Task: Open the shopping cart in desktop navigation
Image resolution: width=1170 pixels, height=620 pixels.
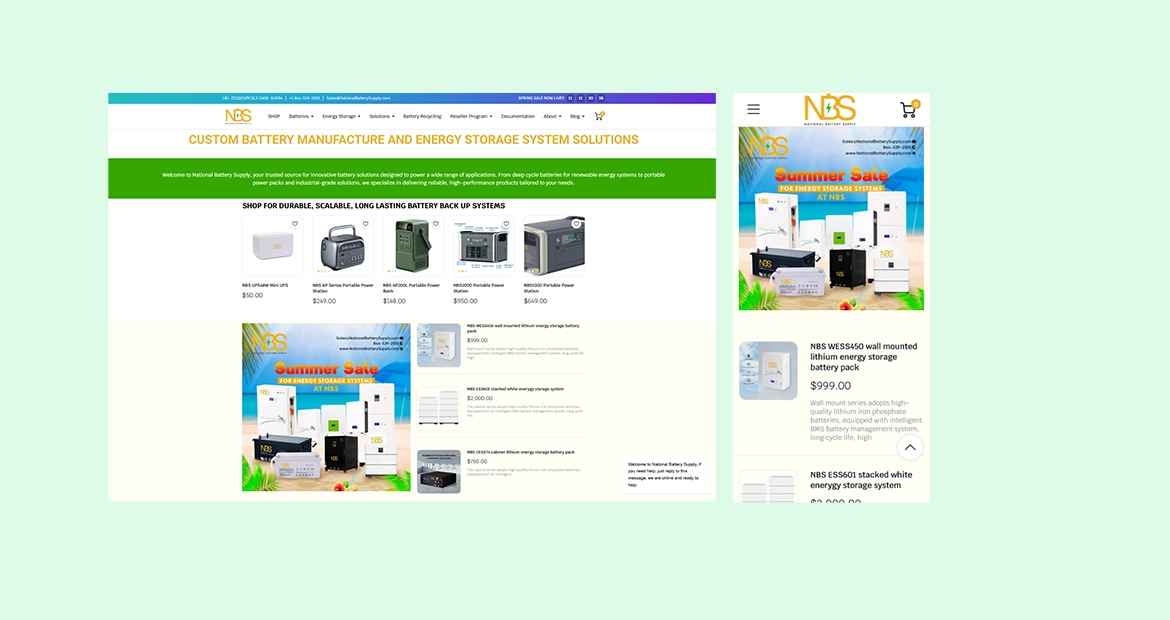Action: click(599, 116)
